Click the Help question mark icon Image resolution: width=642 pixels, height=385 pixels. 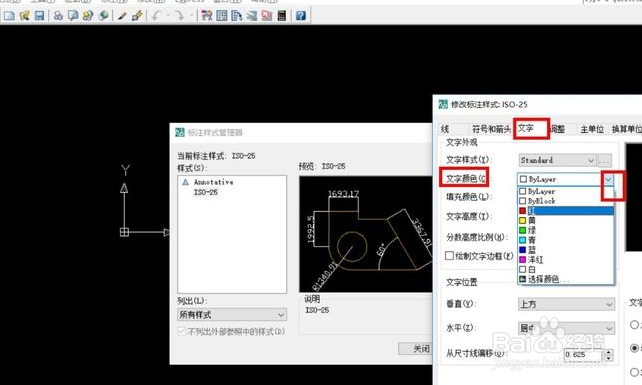pyautogui.click(x=301, y=16)
